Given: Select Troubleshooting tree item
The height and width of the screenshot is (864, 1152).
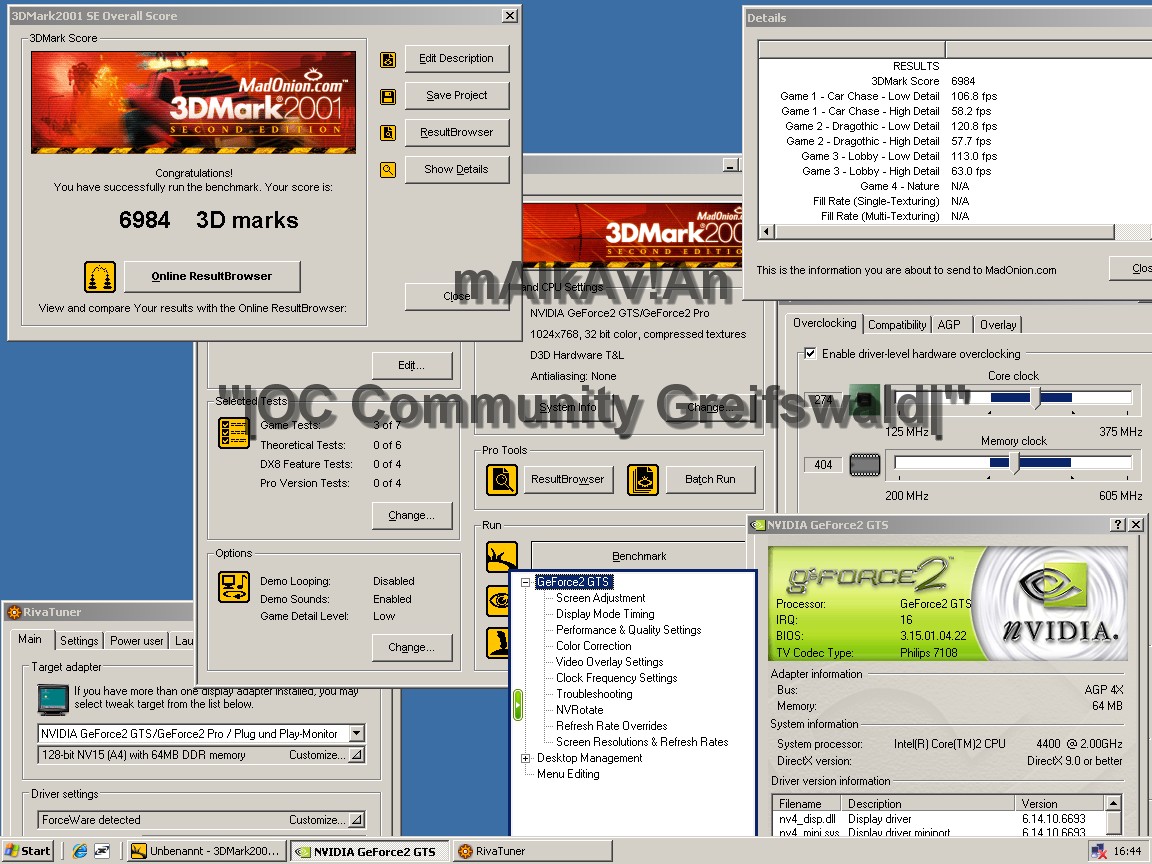Looking at the screenshot, I should tap(594, 694).
